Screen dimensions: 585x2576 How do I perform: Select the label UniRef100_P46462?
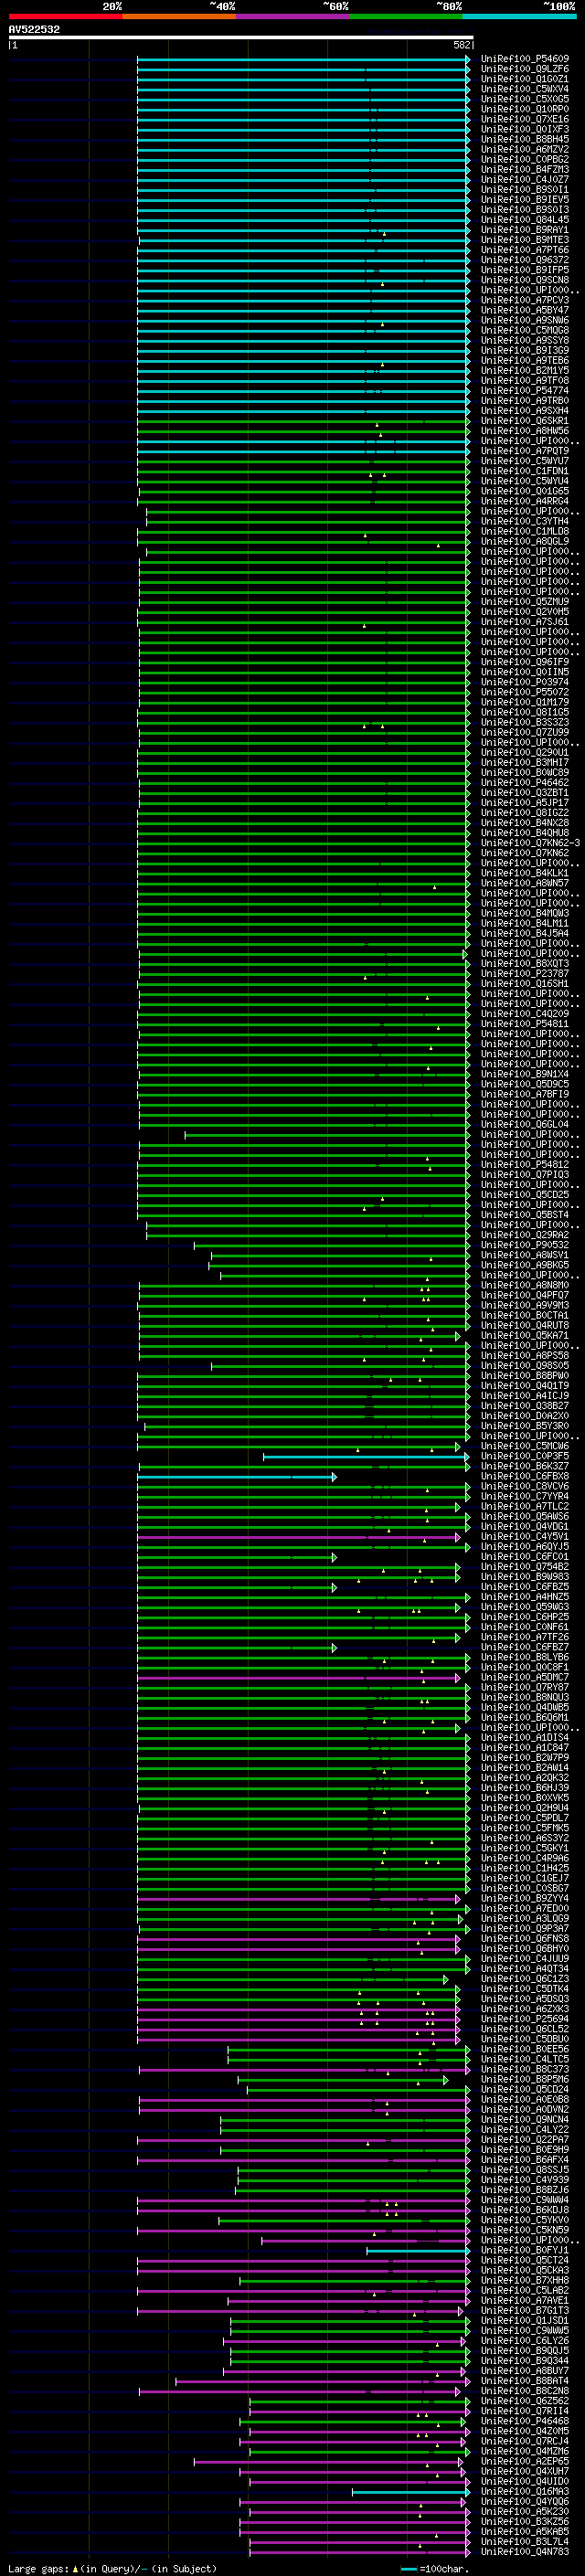click(524, 783)
